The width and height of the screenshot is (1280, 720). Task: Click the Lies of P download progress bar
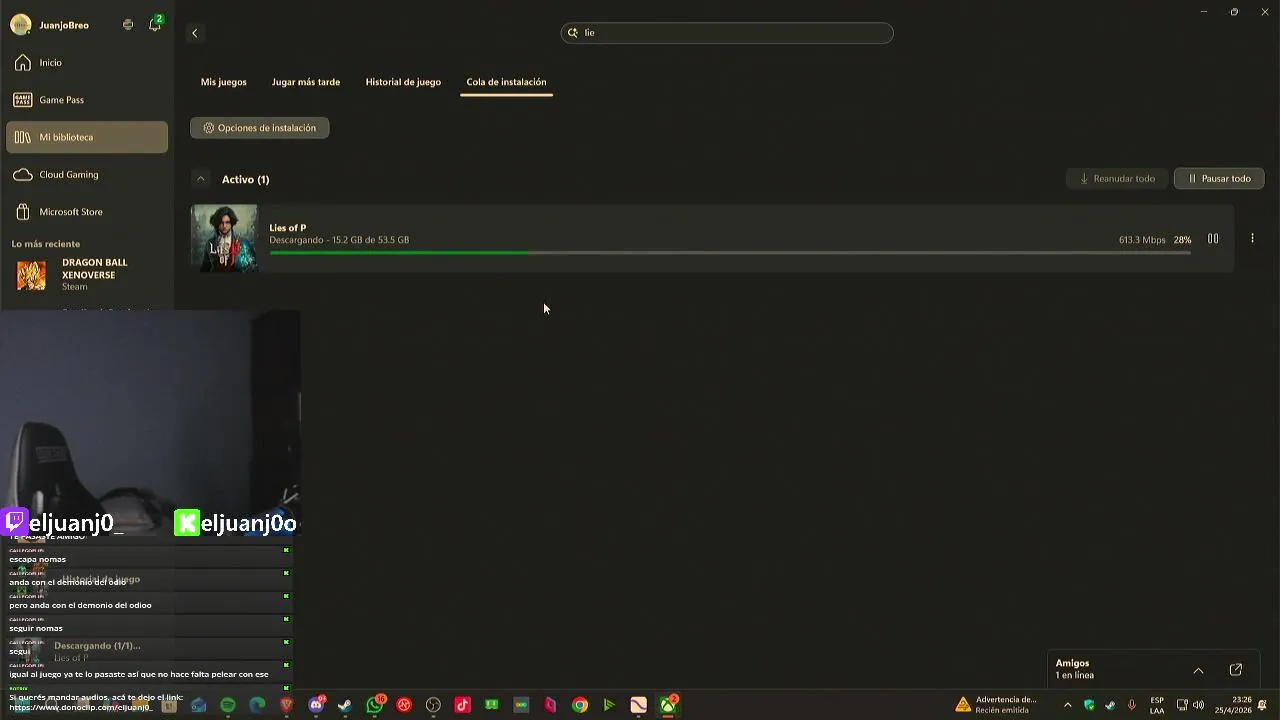coord(730,252)
